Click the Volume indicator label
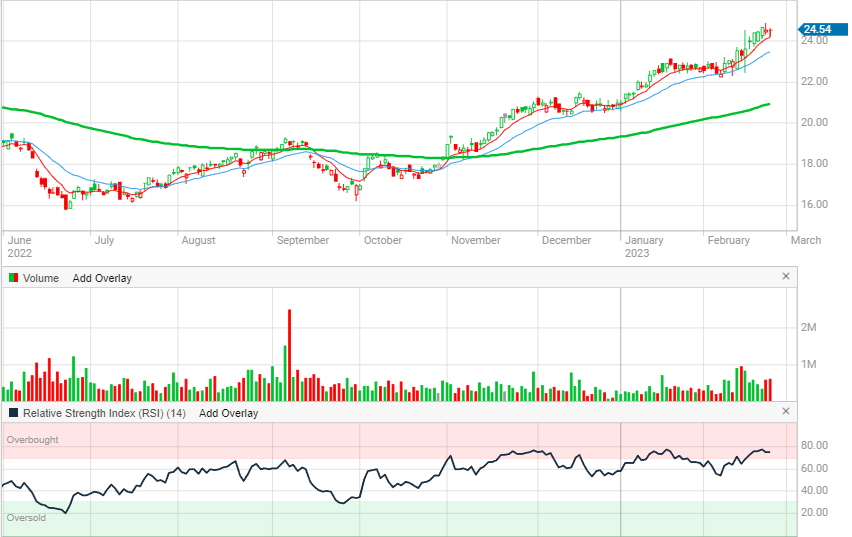Viewport: 852px width, 537px height. click(41, 278)
